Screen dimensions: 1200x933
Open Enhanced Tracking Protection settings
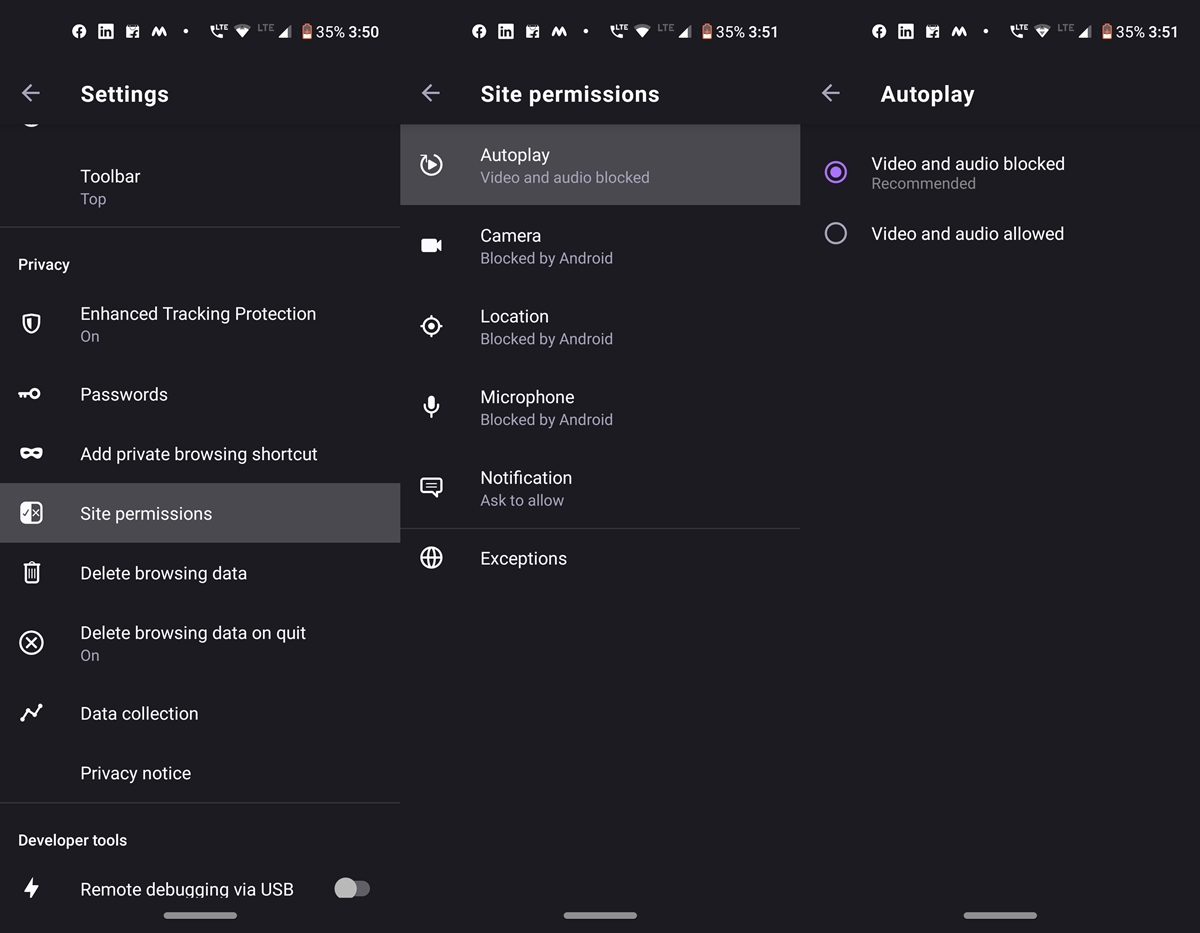[200, 324]
